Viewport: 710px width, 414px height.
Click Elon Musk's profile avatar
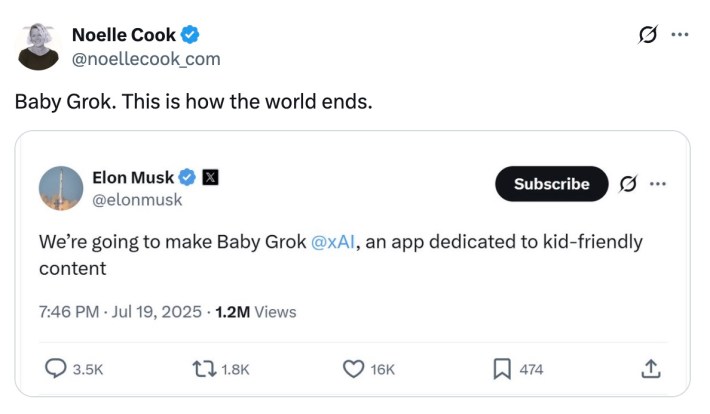click(61, 188)
